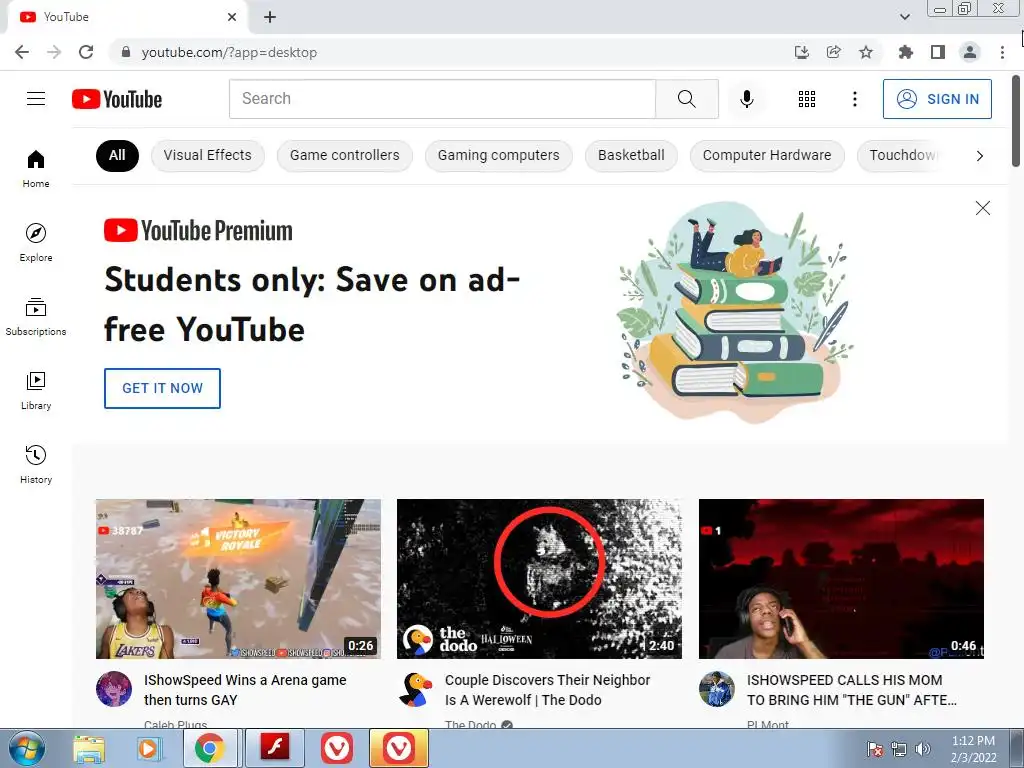The image size is (1024, 768).
Task: Open the YouTube hamburger guide menu
Action: pos(36,99)
